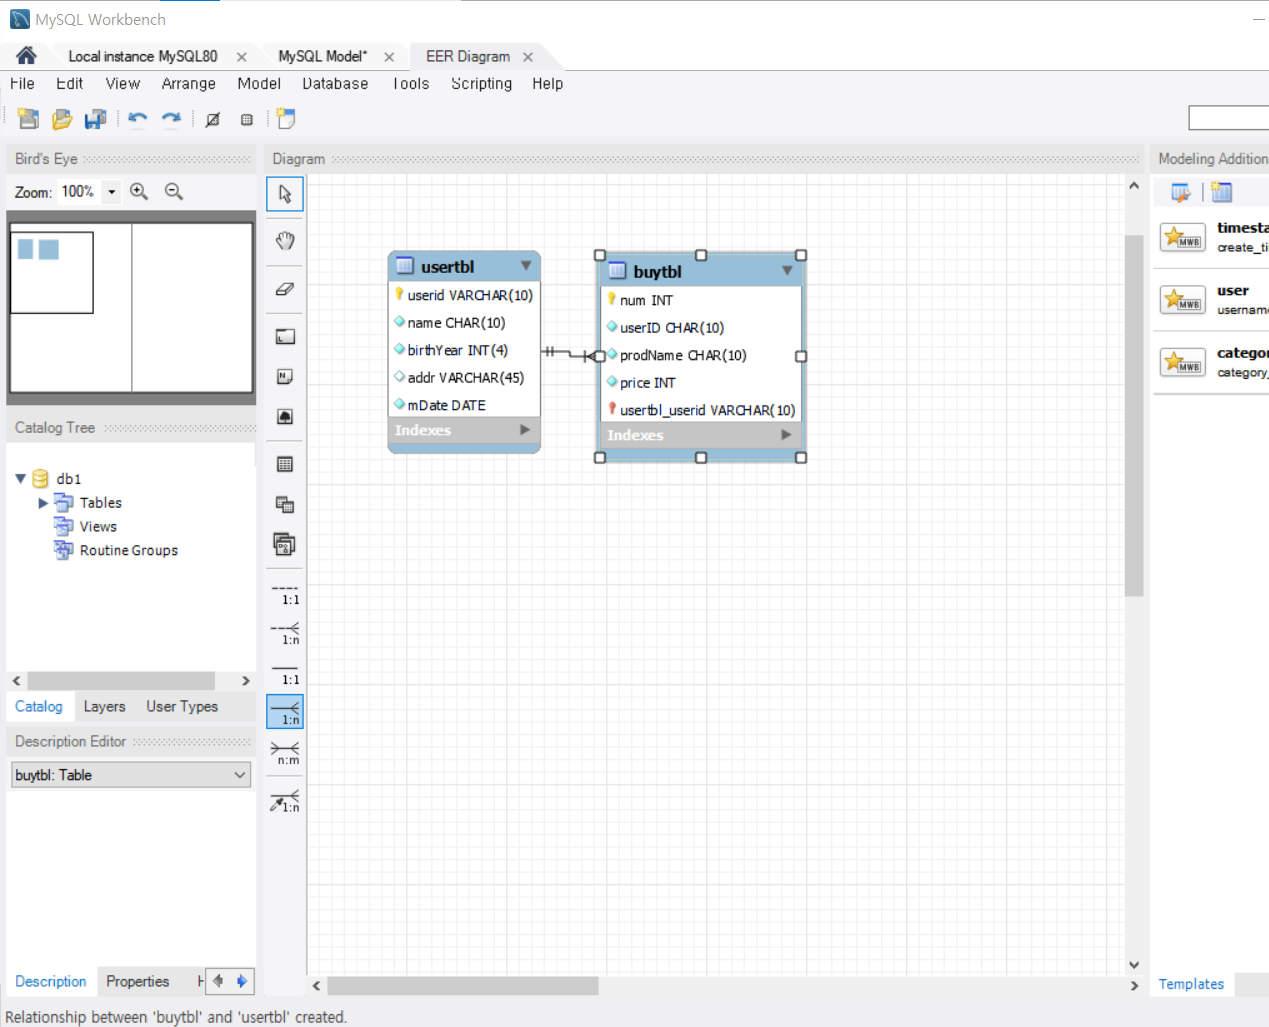Collapse usertbl table via header arrow
The height and width of the screenshot is (1027, 1269).
526,266
